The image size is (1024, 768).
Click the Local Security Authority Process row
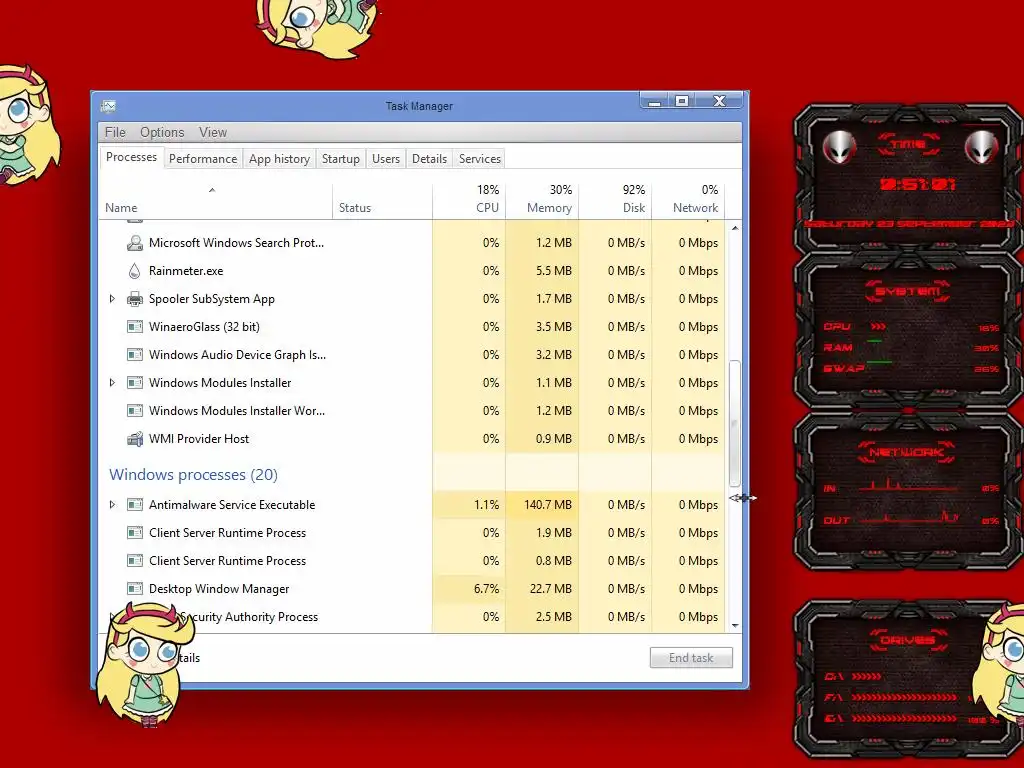[x=411, y=617]
